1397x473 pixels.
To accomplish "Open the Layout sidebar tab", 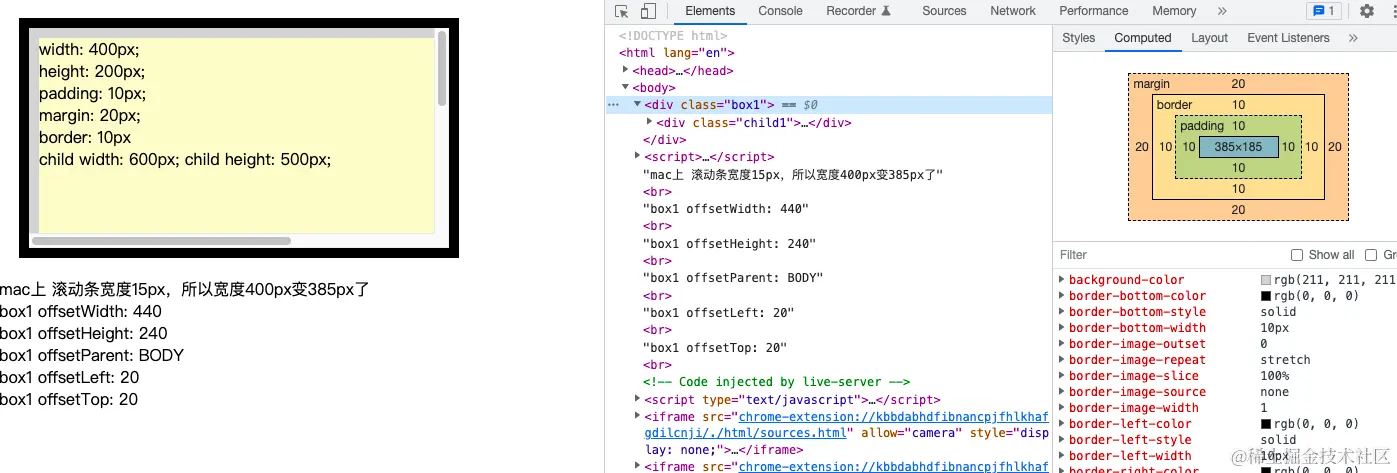I will click(1209, 38).
